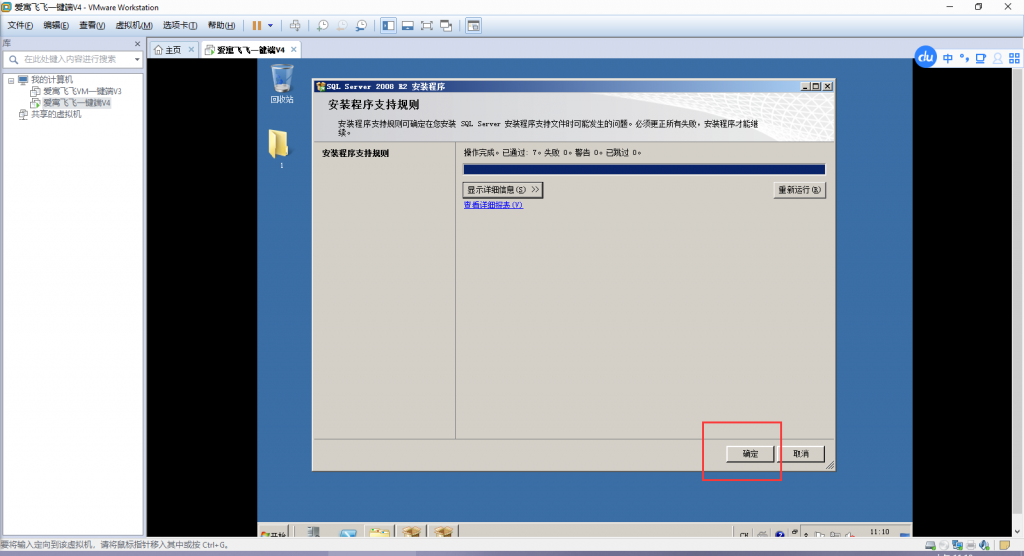The width and height of the screenshot is (1024, 556).
Task: Click the yellow message log status icon
Action: pos(1004,545)
